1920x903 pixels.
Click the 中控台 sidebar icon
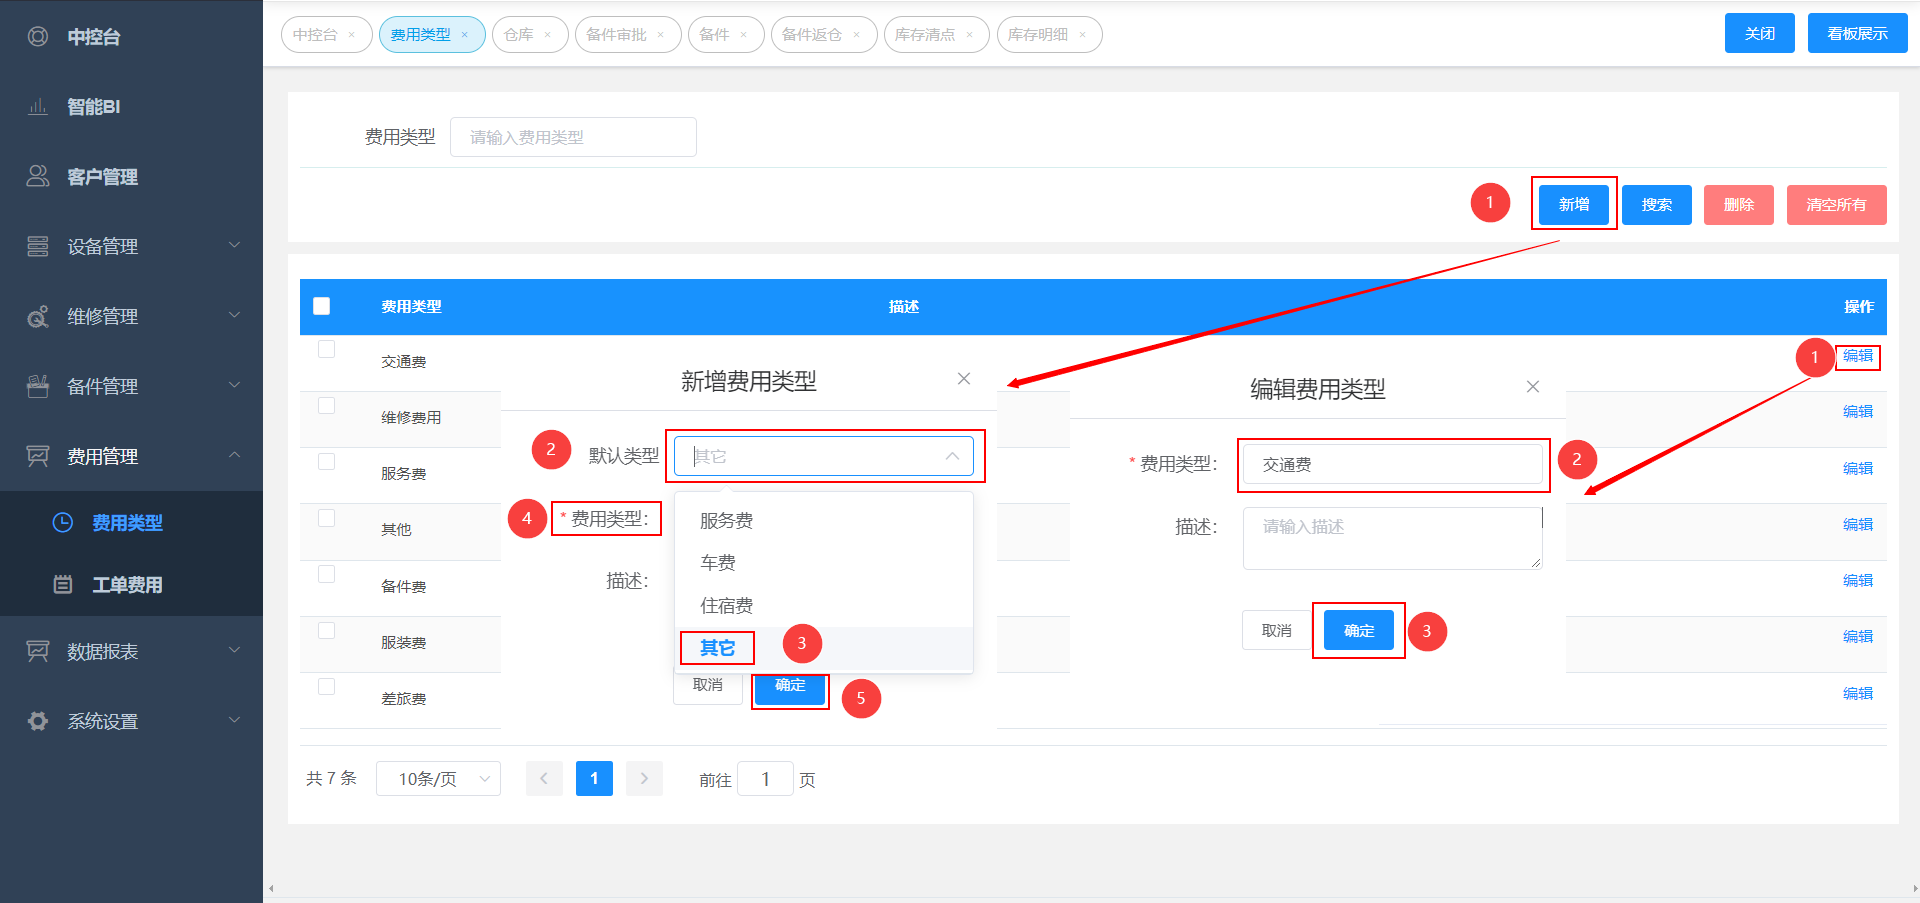tap(38, 37)
